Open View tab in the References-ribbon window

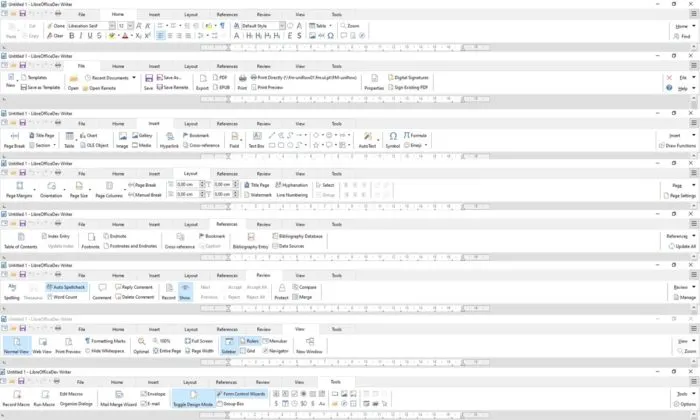pos(300,224)
